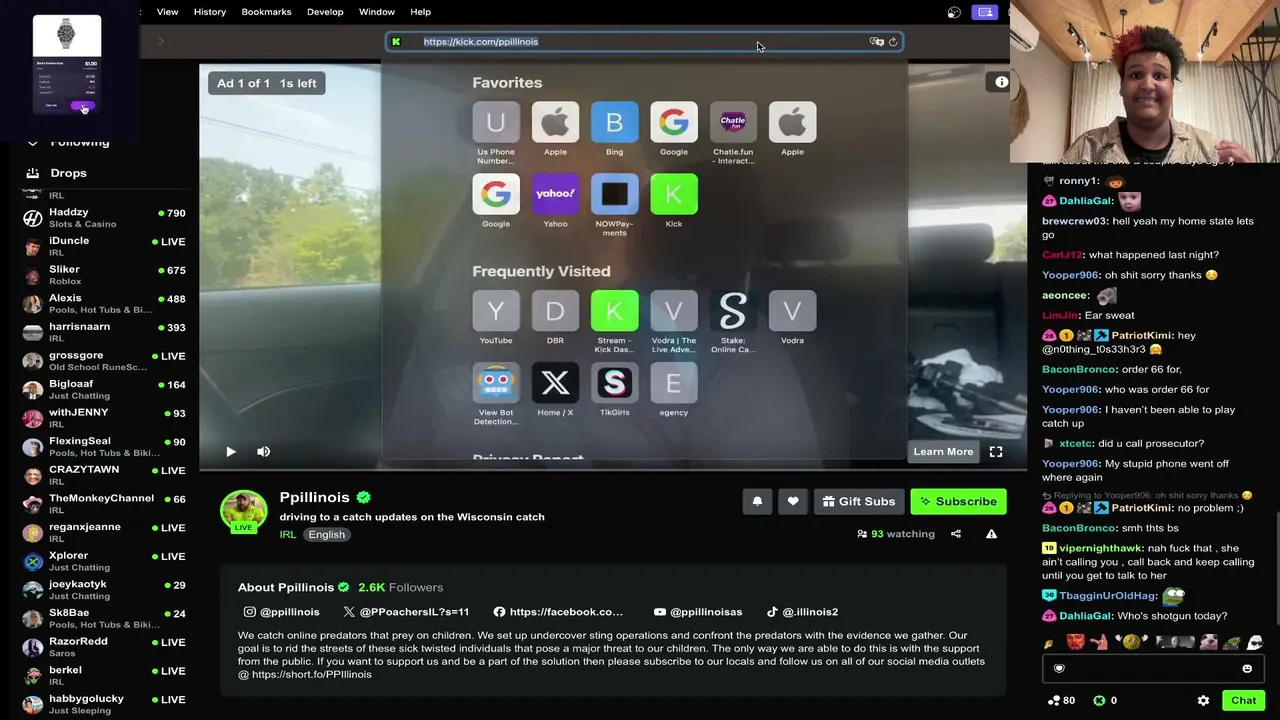This screenshot has width=1280, height=720.
Task: Open grossgore's Old School RuneScape stream
Action: coord(105,361)
